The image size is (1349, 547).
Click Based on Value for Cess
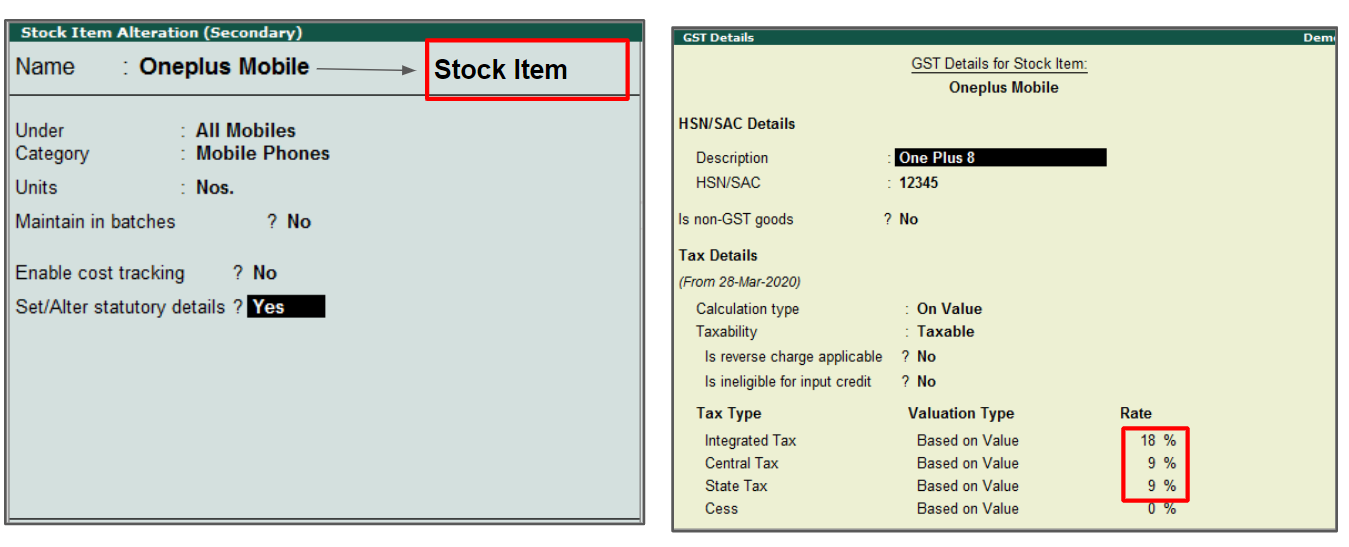click(967, 509)
